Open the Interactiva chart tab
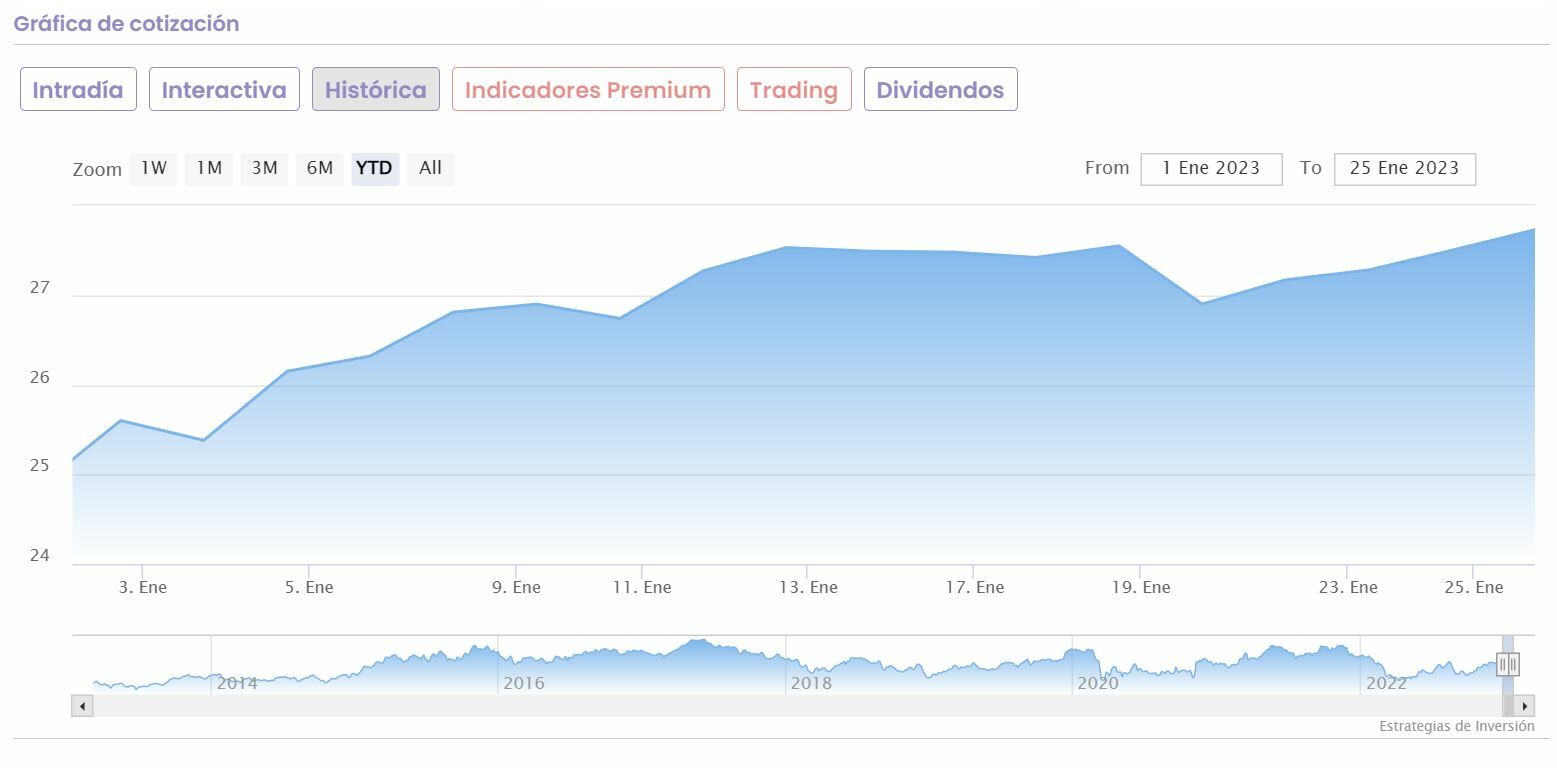Screen dimensions: 1557x768 click(x=224, y=90)
